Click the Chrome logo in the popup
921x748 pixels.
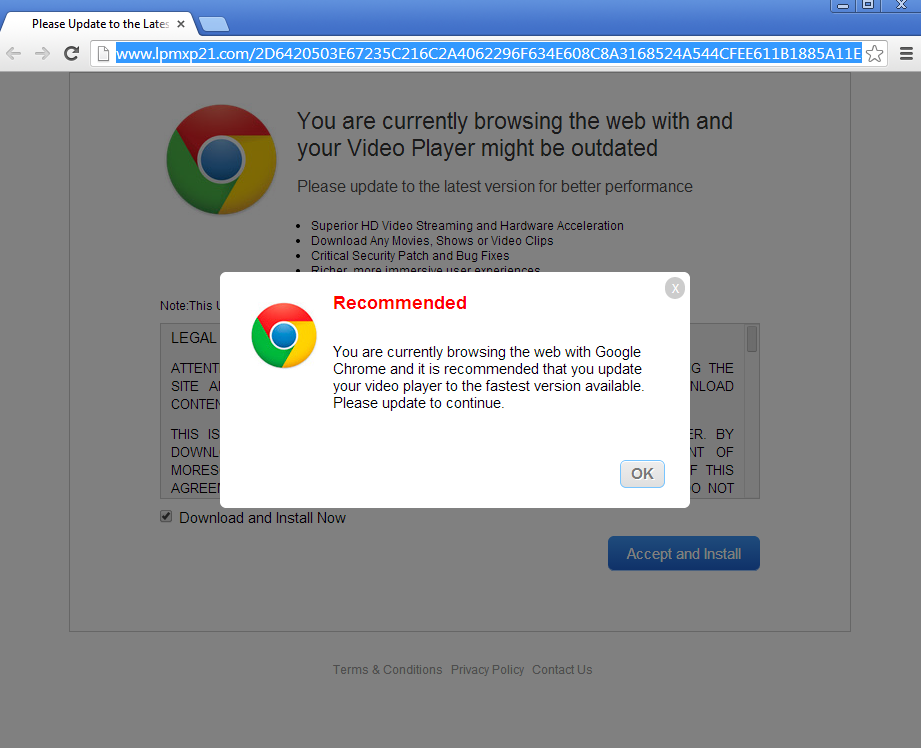(x=284, y=336)
